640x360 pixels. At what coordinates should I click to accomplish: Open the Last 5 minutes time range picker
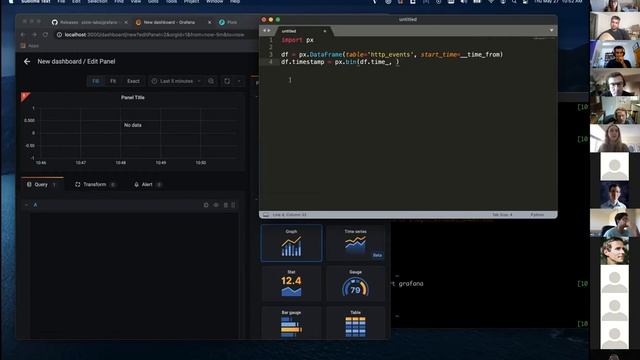pos(176,81)
